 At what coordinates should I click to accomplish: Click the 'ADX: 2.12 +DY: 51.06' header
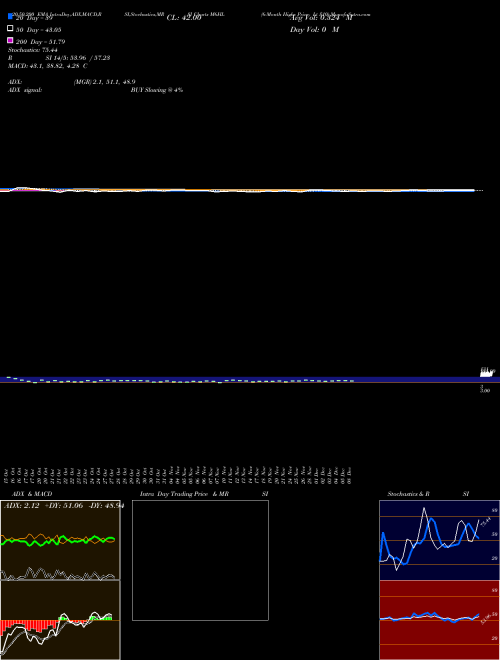44,506
